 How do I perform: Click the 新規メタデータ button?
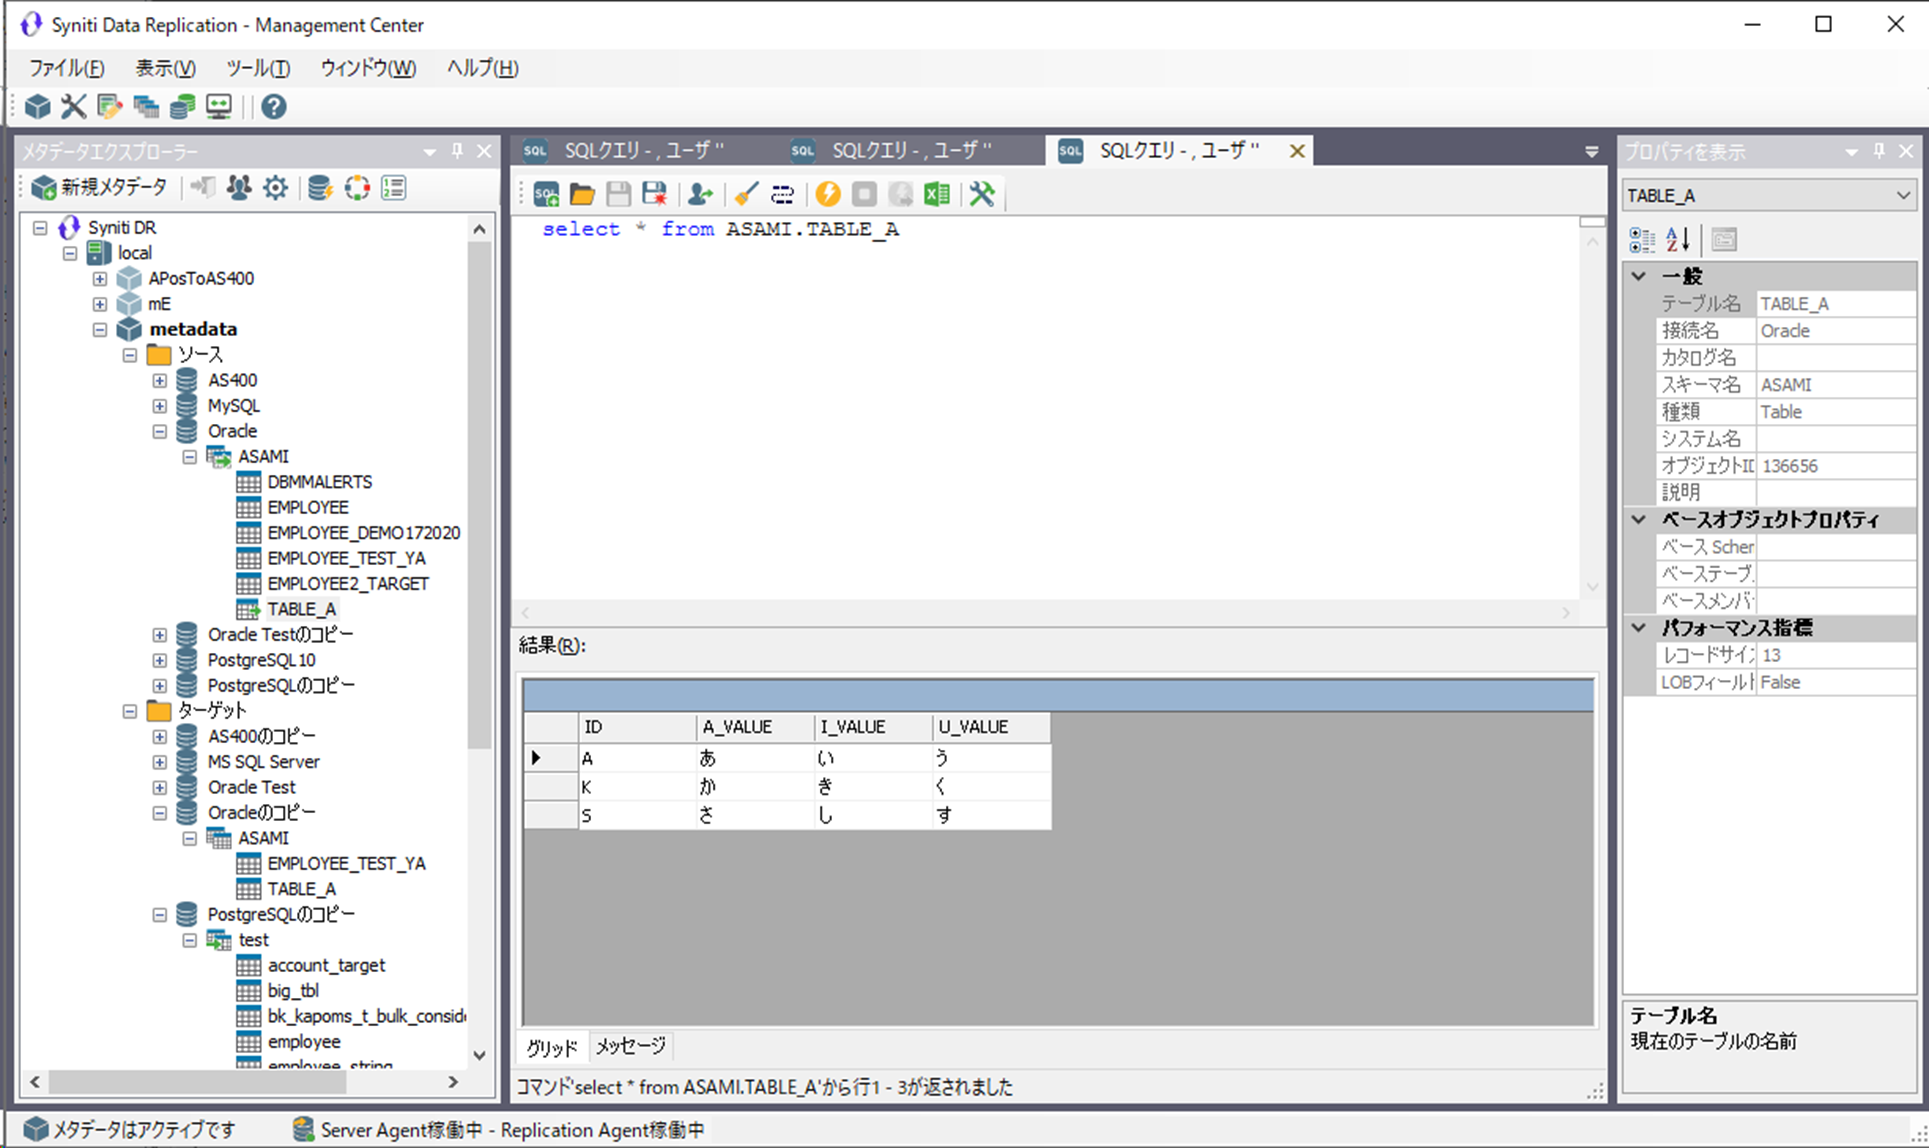click(x=99, y=187)
